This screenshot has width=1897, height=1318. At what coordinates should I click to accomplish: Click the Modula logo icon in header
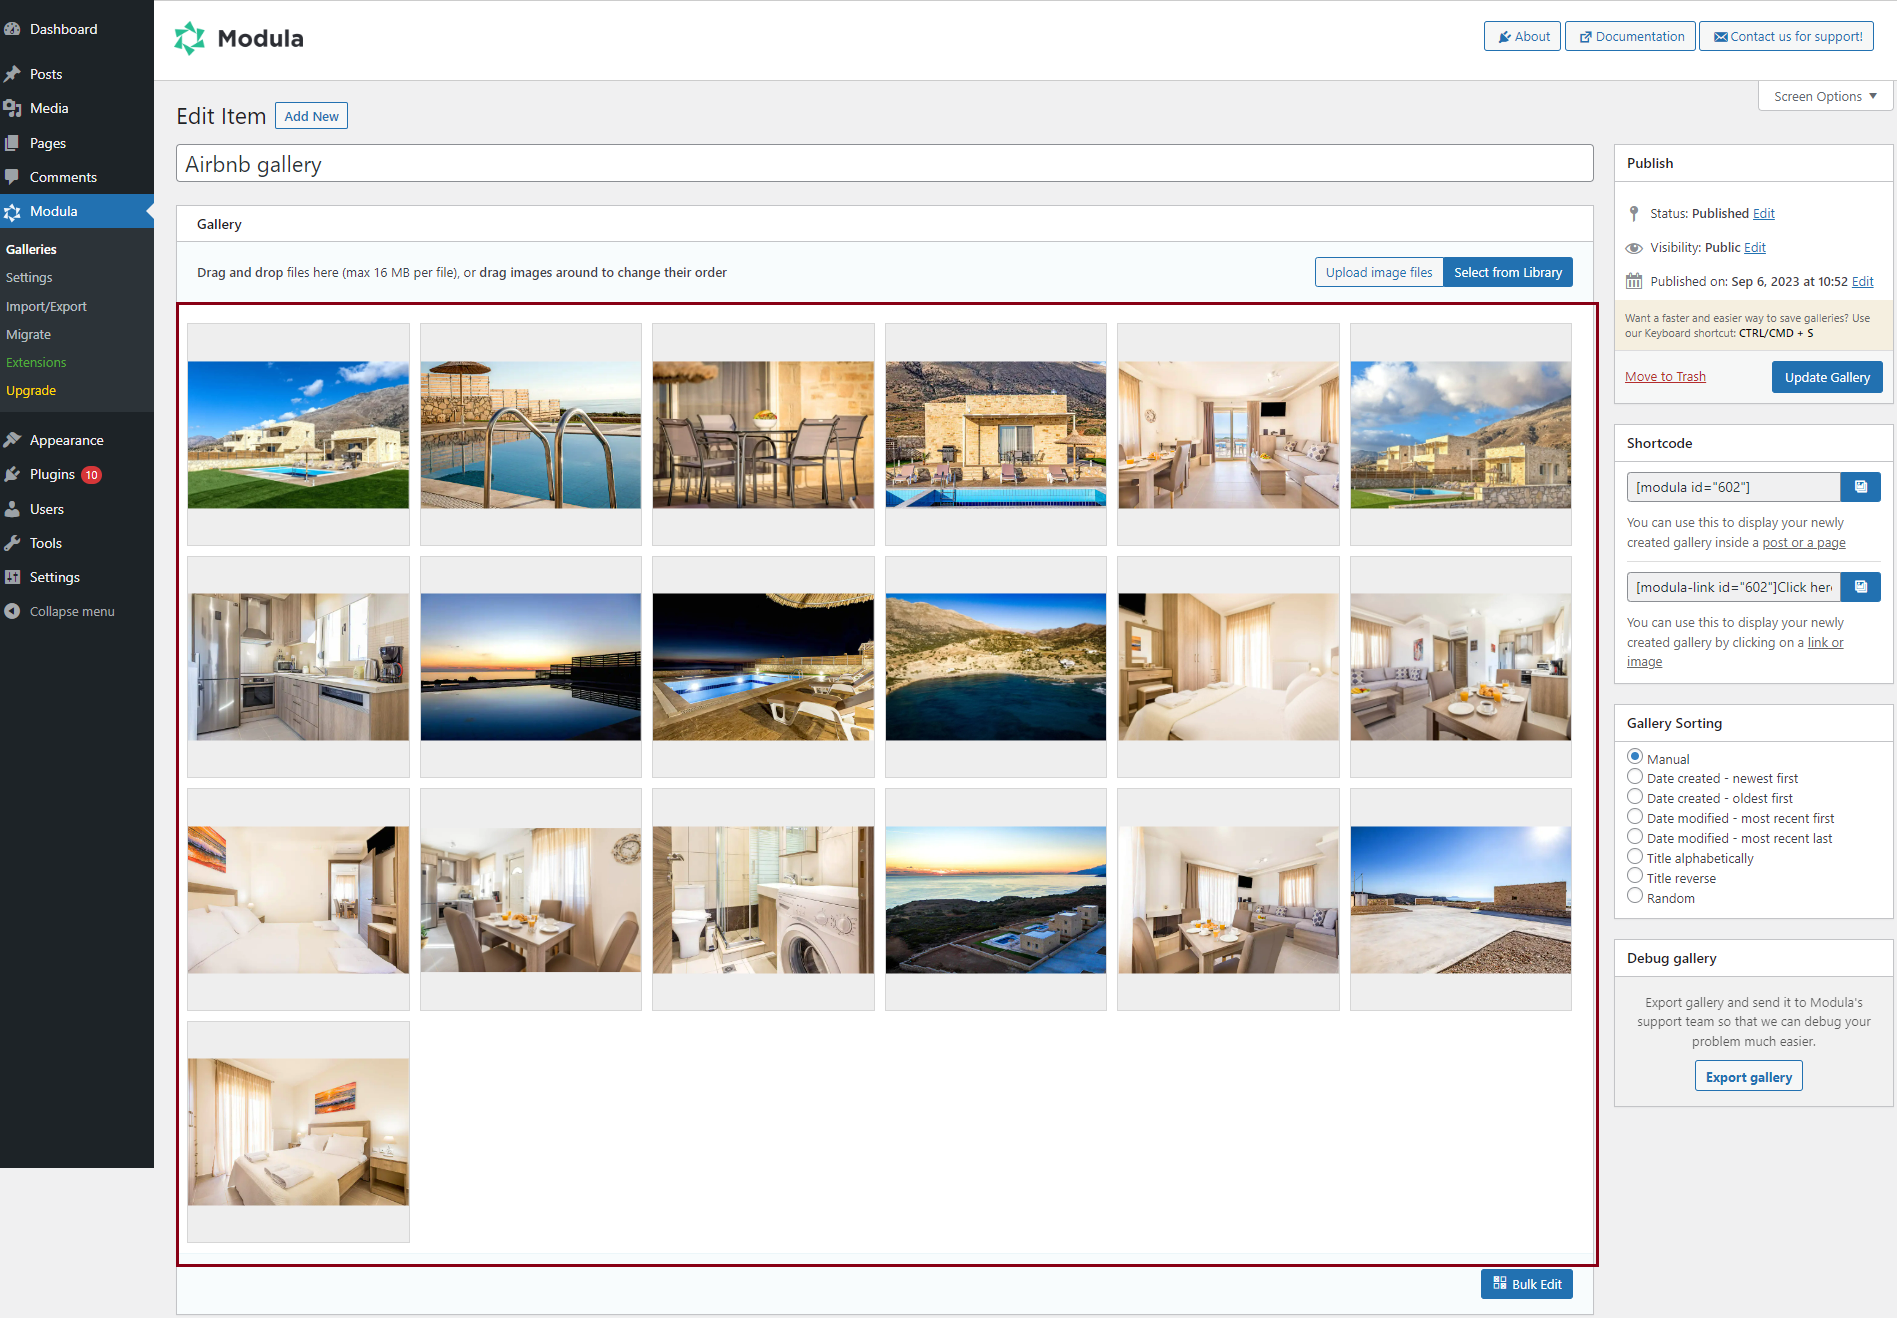tap(189, 38)
